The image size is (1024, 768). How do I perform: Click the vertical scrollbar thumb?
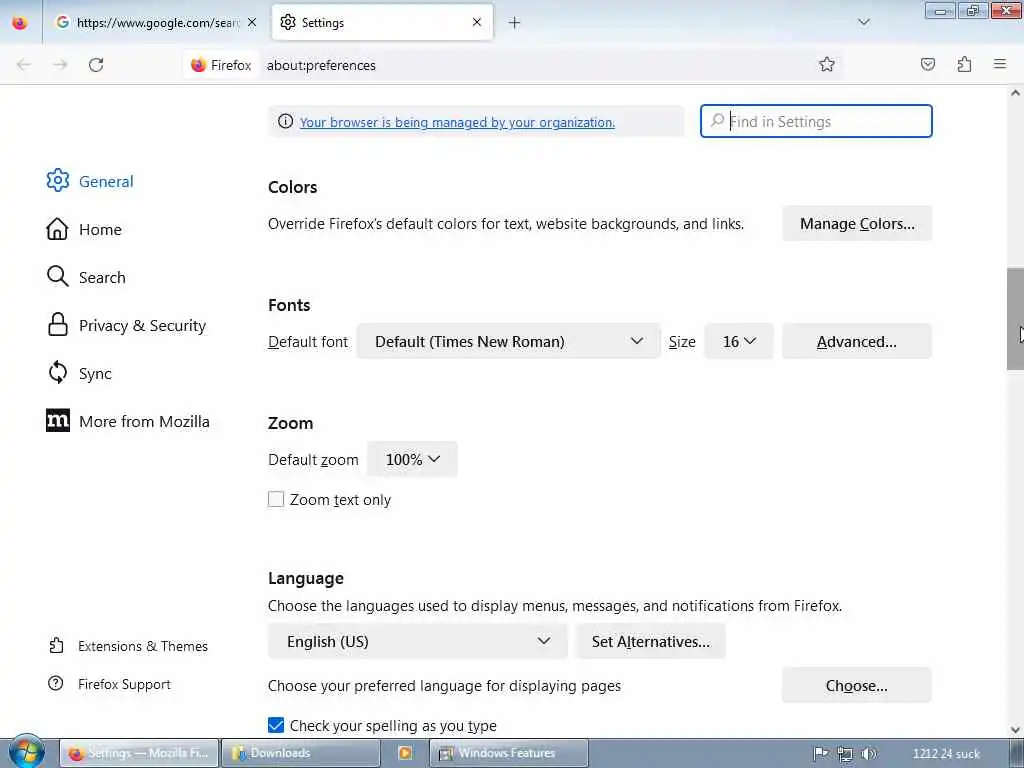1015,319
